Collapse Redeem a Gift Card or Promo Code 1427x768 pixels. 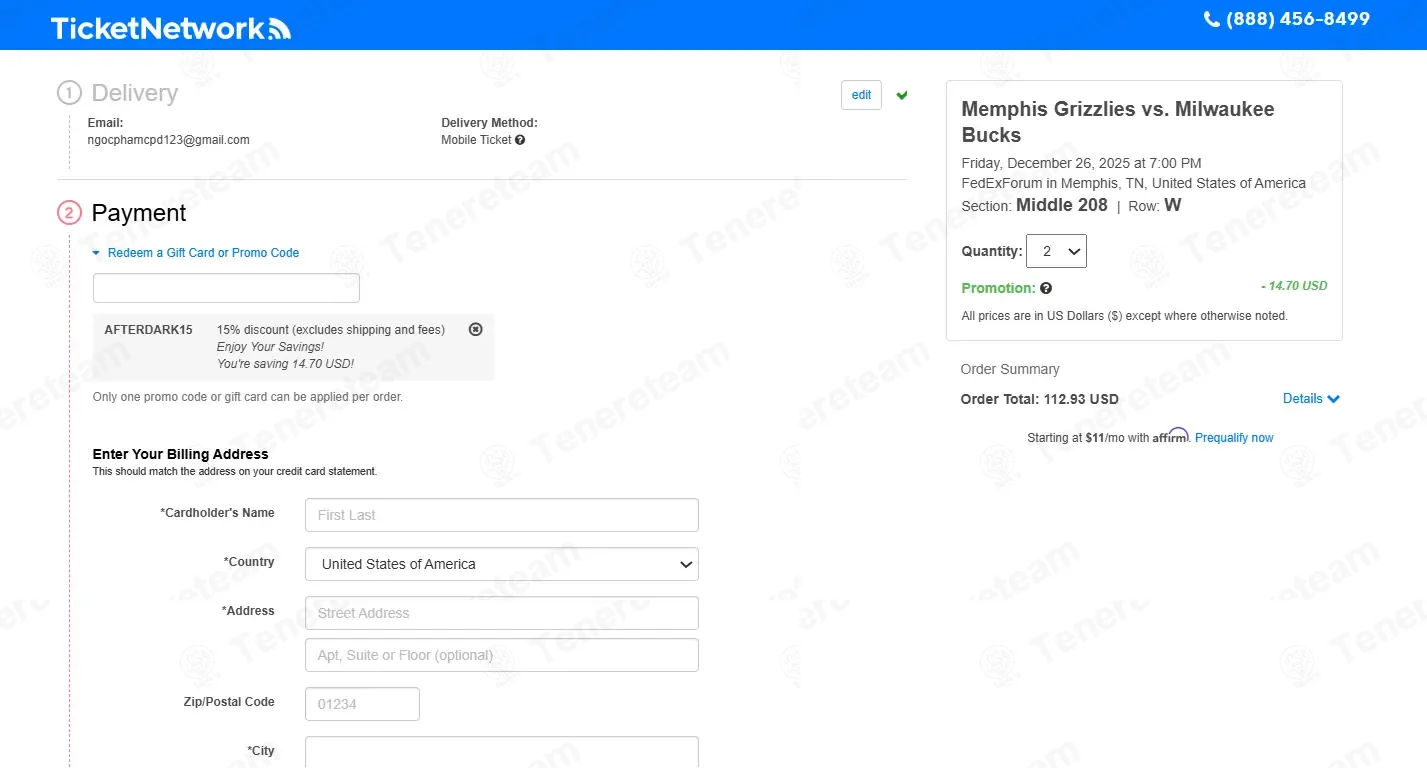point(196,253)
